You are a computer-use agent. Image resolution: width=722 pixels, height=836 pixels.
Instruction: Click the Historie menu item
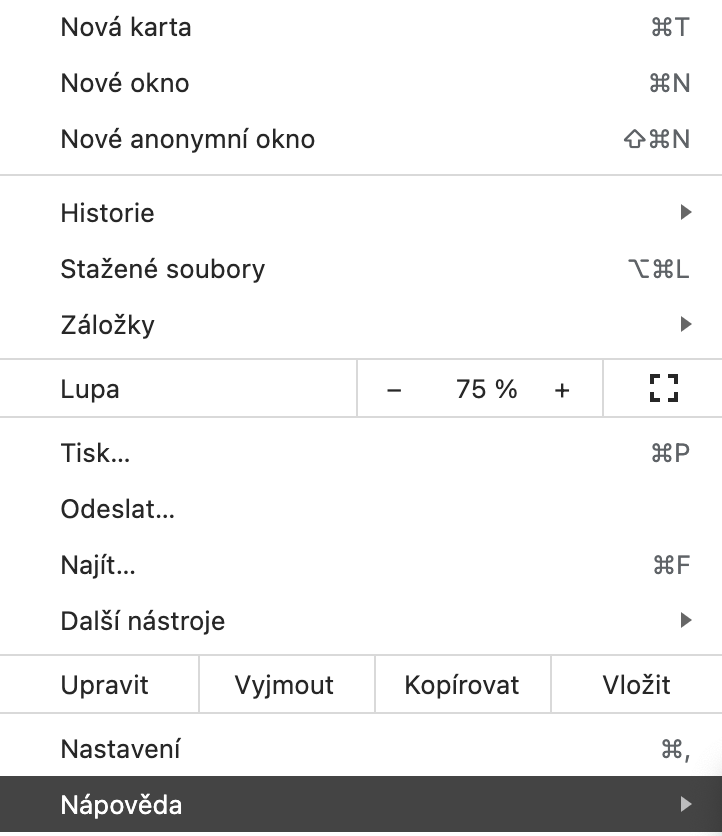108,213
